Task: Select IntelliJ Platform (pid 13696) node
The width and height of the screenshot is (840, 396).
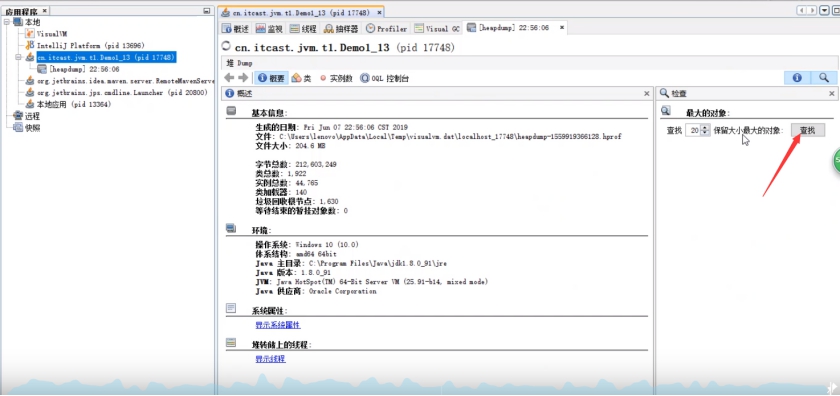Action: [91, 46]
